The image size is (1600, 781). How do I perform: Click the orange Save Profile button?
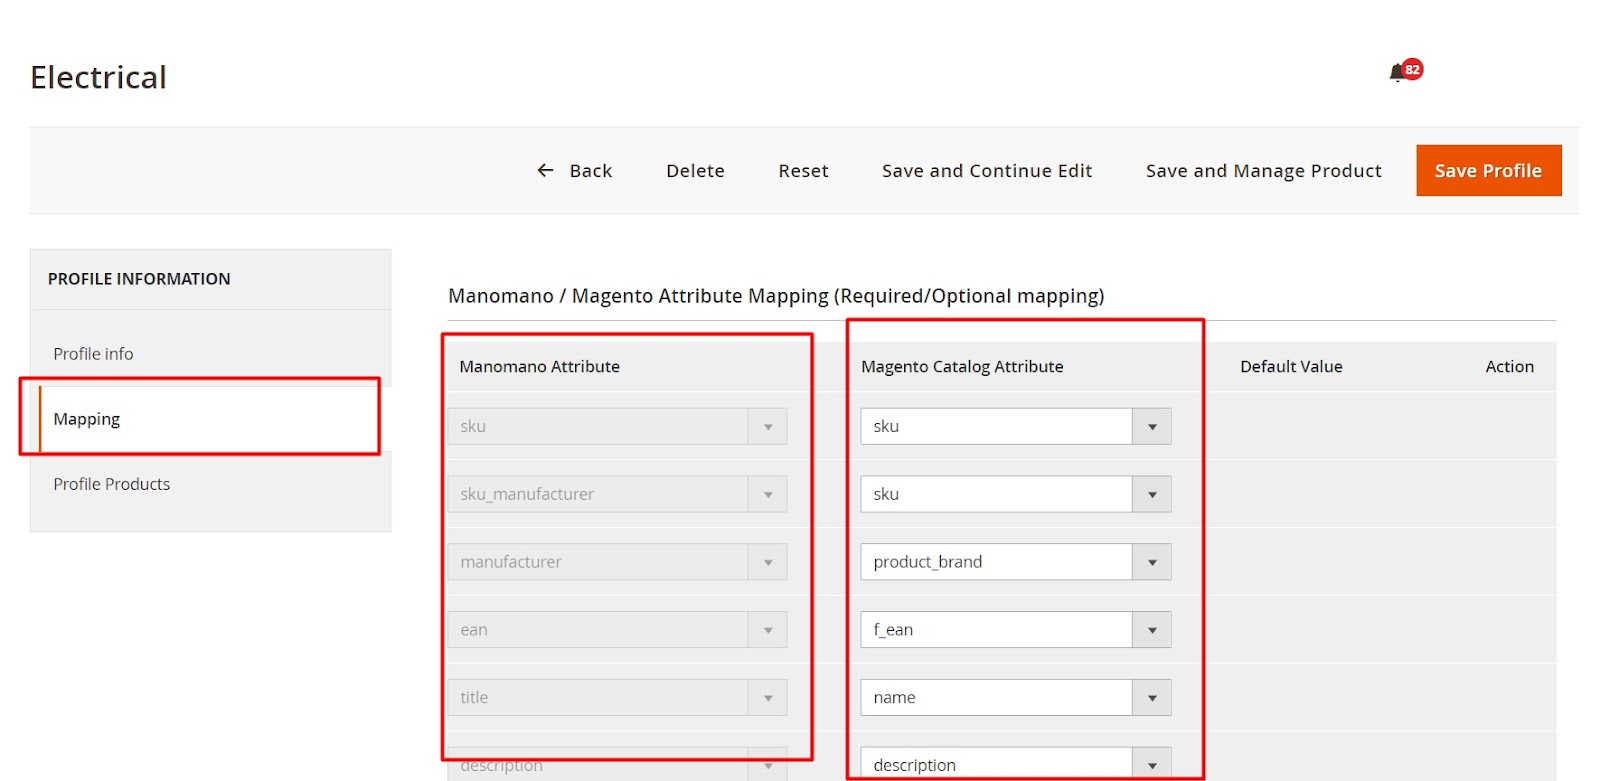point(1488,171)
